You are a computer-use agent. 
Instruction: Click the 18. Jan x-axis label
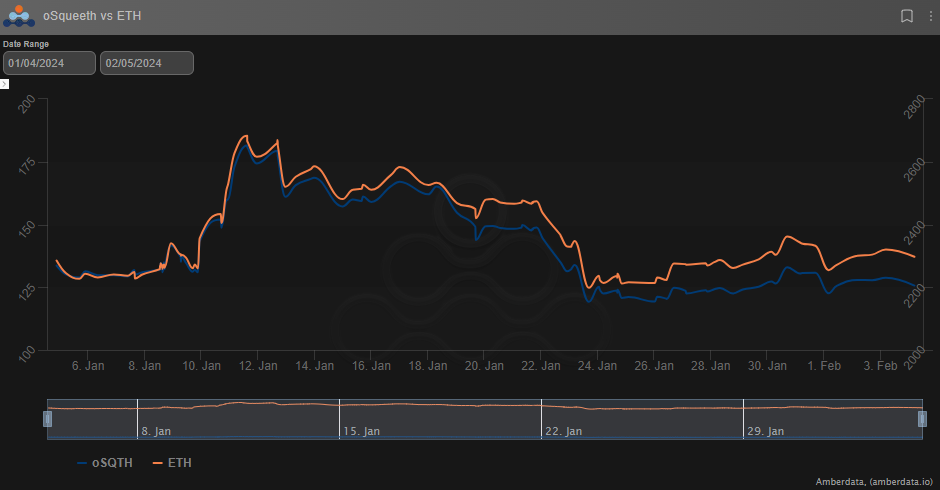427,366
